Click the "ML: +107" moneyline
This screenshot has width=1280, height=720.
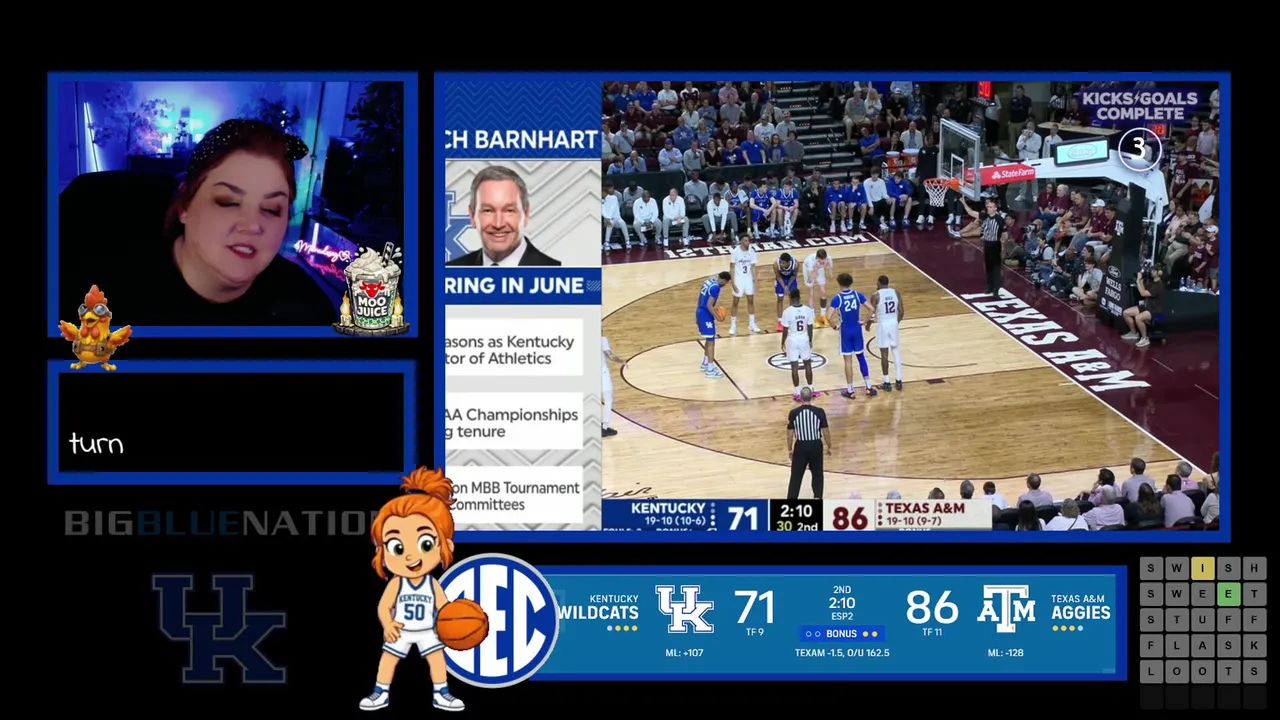(x=684, y=653)
